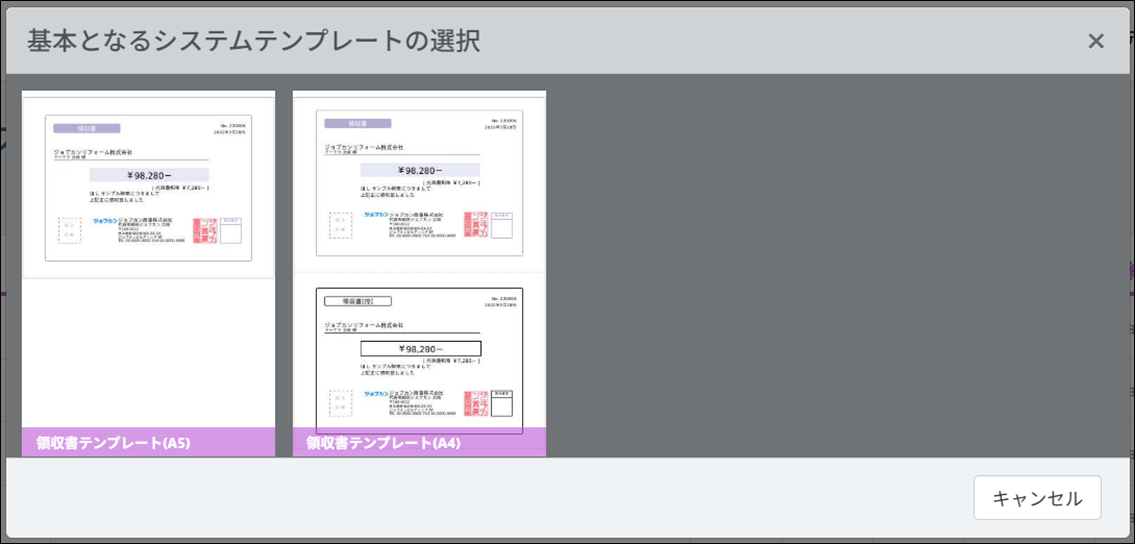Click the dashed revenue stamp box in A5 preview
Viewport: 1135px width, 544px height.
pyautogui.click(x=70, y=231)
